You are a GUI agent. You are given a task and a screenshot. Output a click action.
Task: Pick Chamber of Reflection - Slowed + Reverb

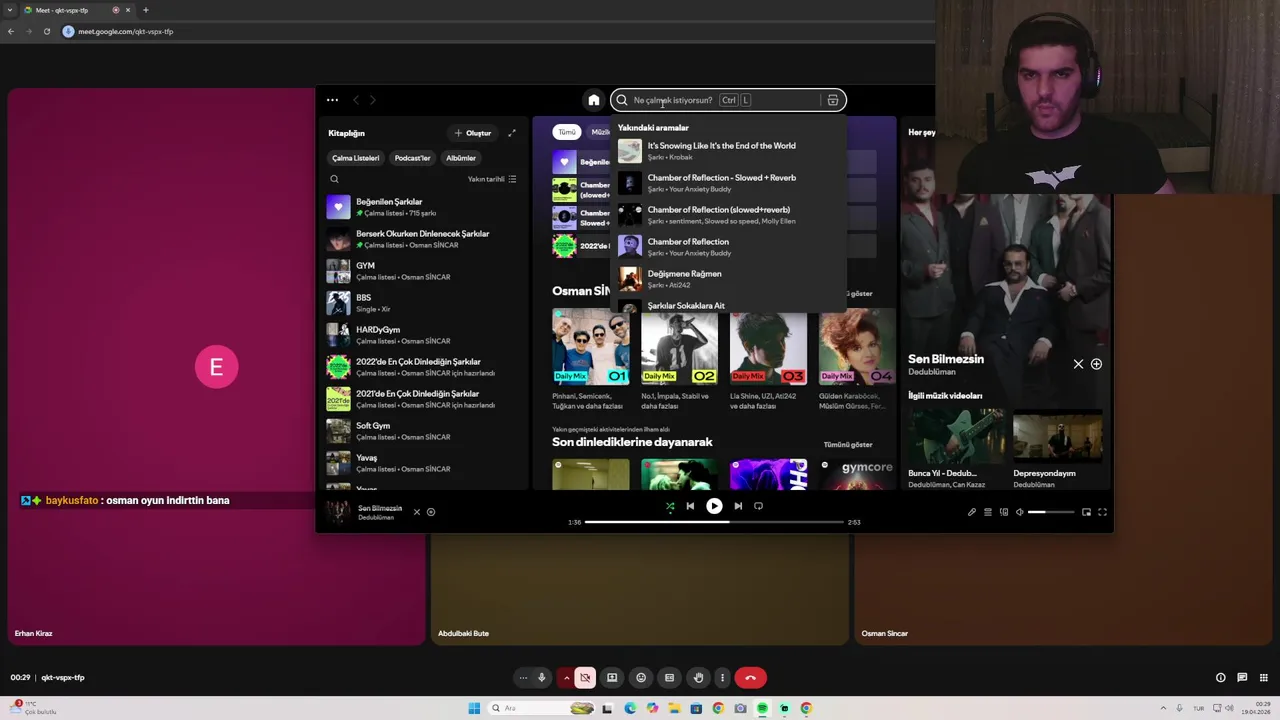730,183
